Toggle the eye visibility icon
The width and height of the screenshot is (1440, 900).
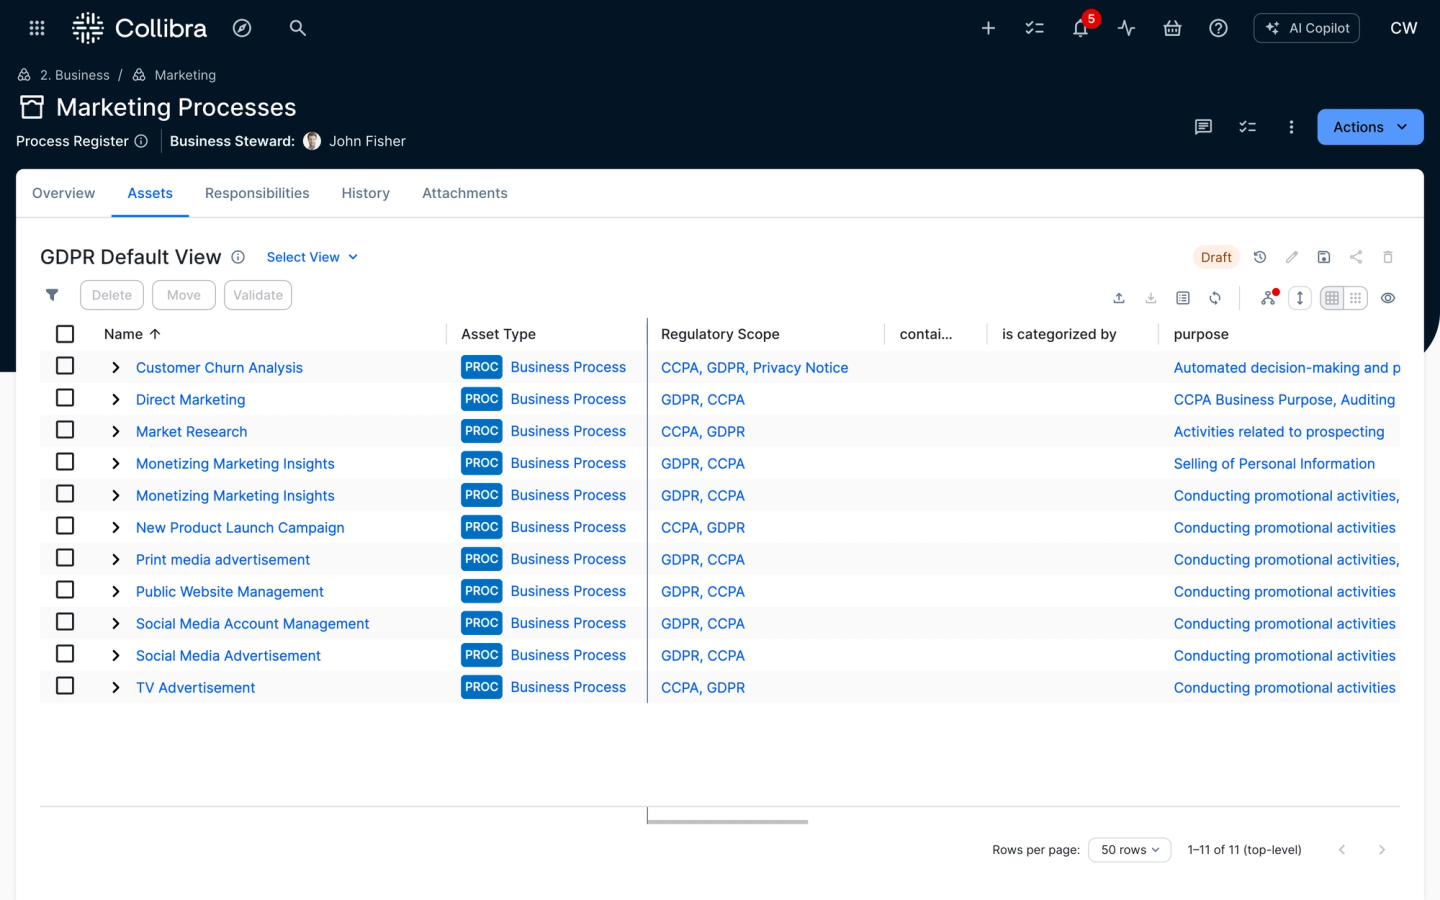1388,298
